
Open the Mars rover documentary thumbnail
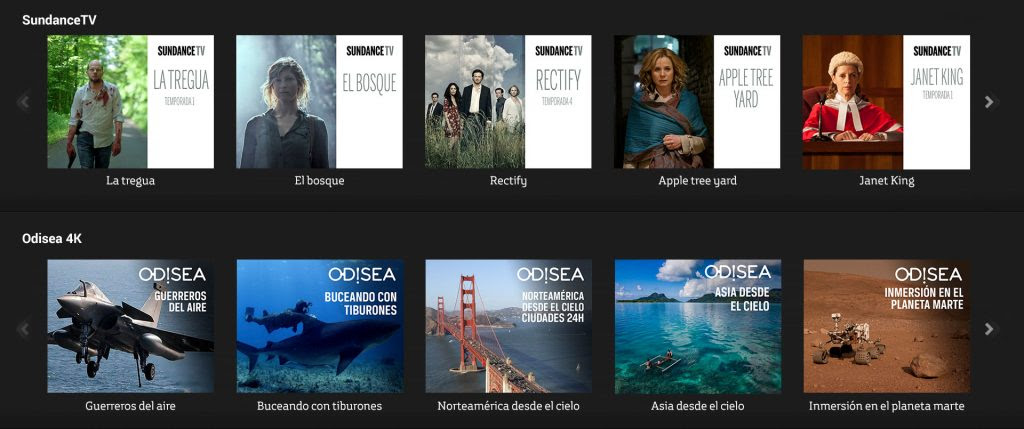pyautogui.click(x=886, y=326)
